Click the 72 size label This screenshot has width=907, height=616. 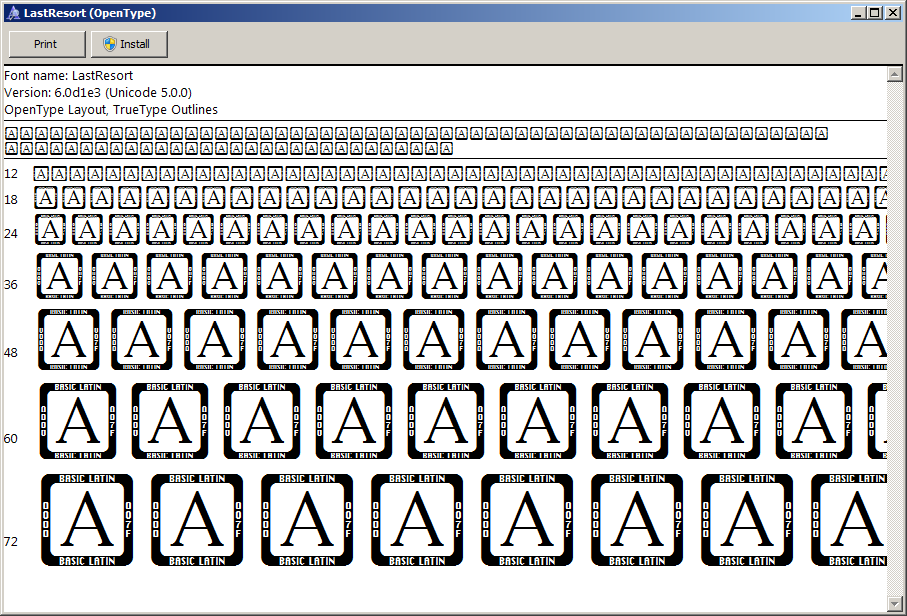tap(11, 541)
